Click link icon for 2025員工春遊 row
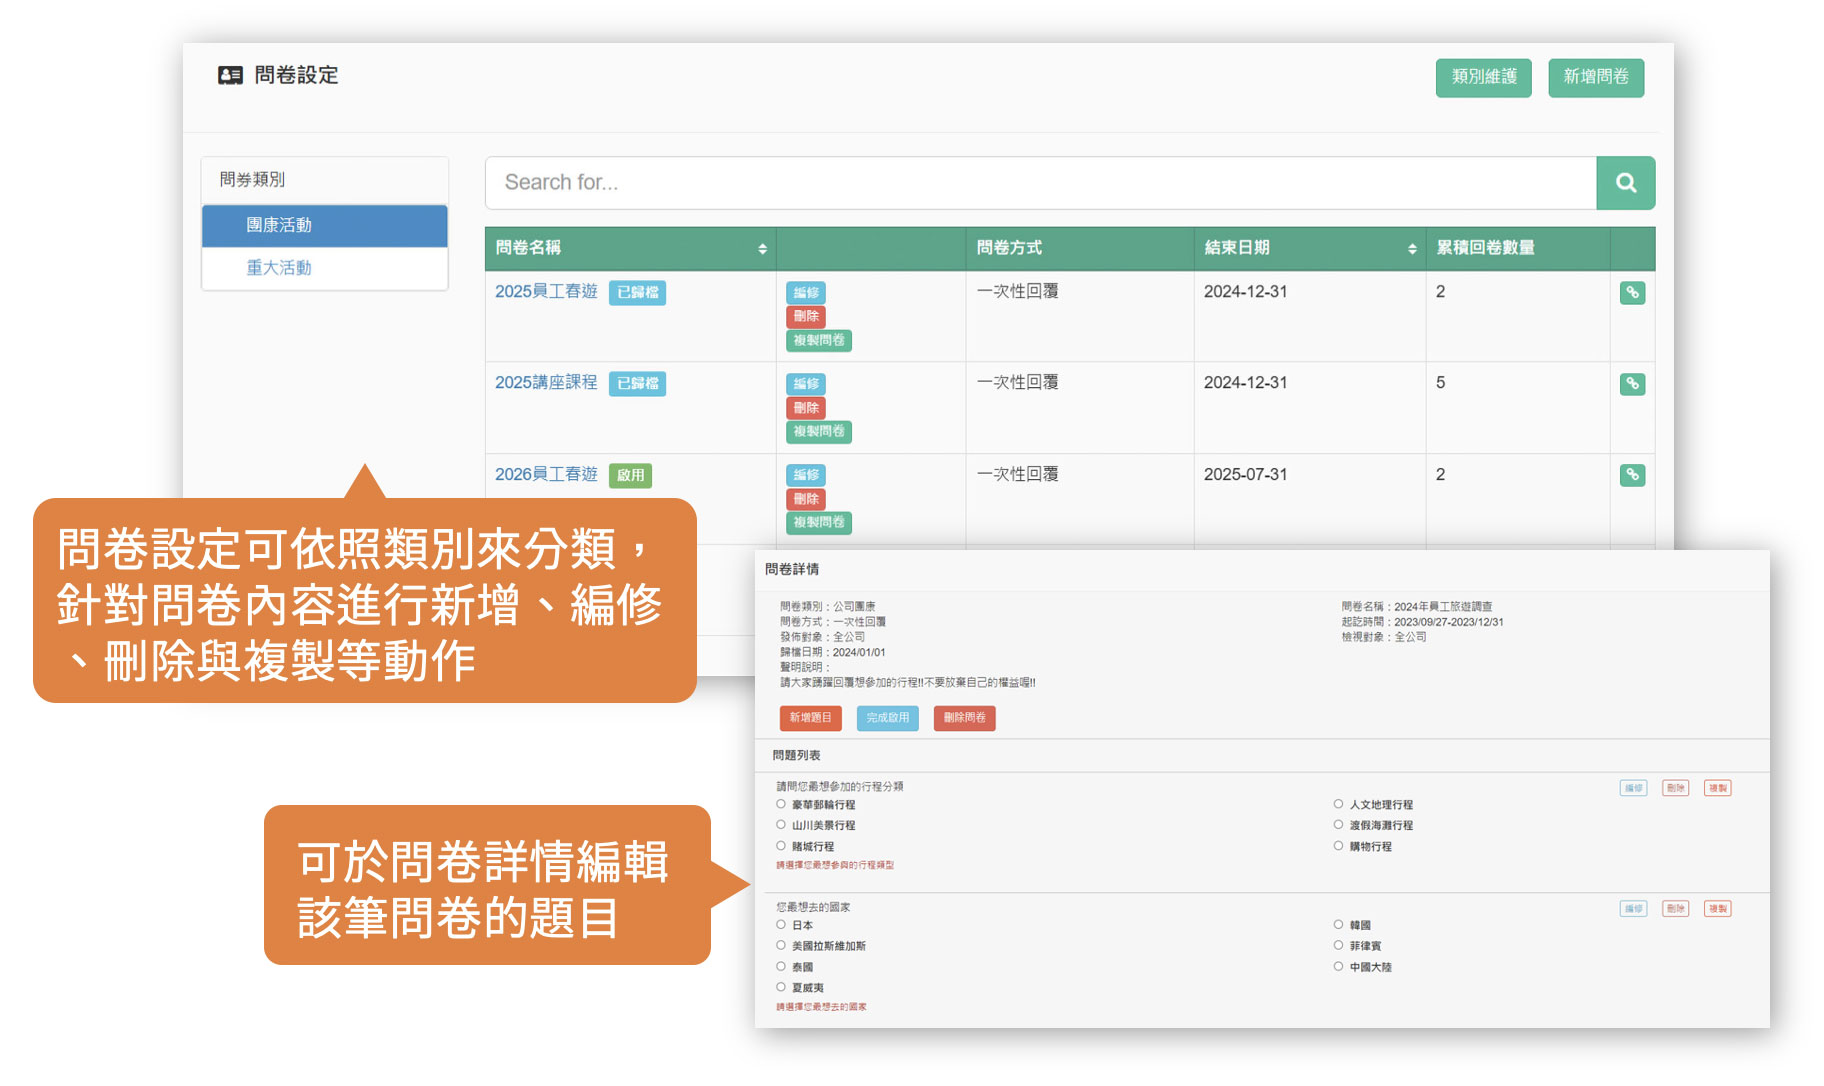The width and height of the screenshot is (1824, 1086). [1632, 293]
